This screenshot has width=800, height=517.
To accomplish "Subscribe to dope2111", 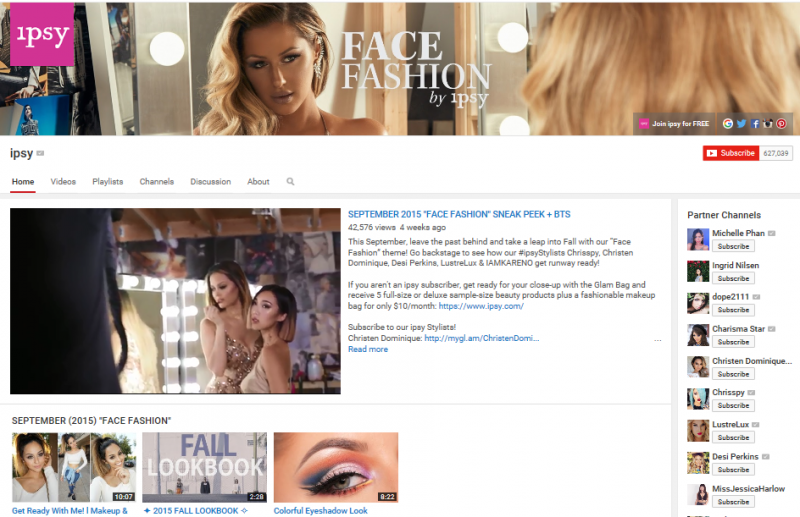I will tap(733, 310).
